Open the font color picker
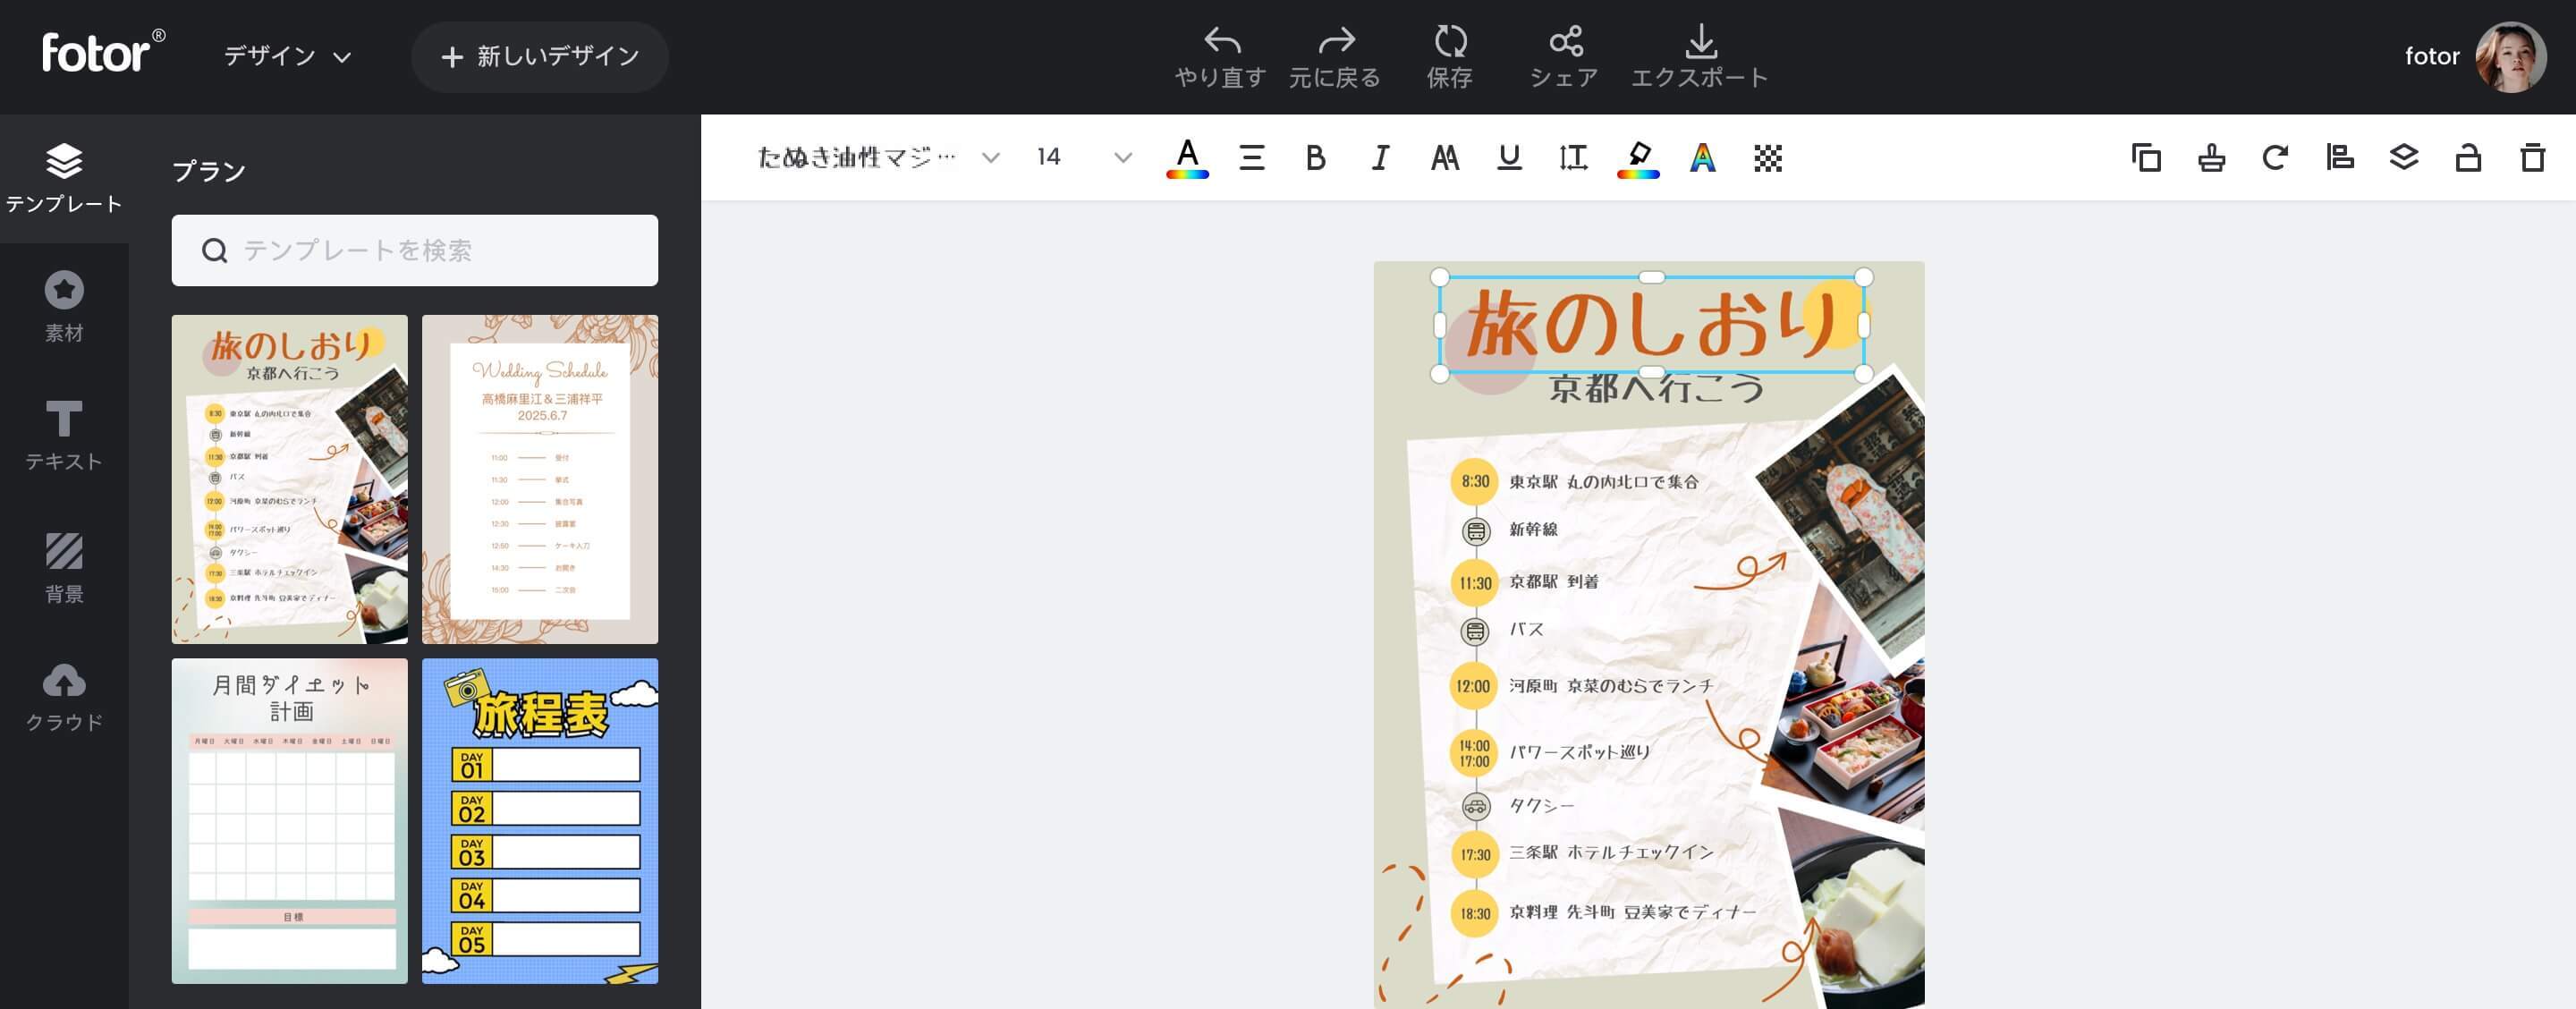 pyautogui.click(x=1186, y=157)
